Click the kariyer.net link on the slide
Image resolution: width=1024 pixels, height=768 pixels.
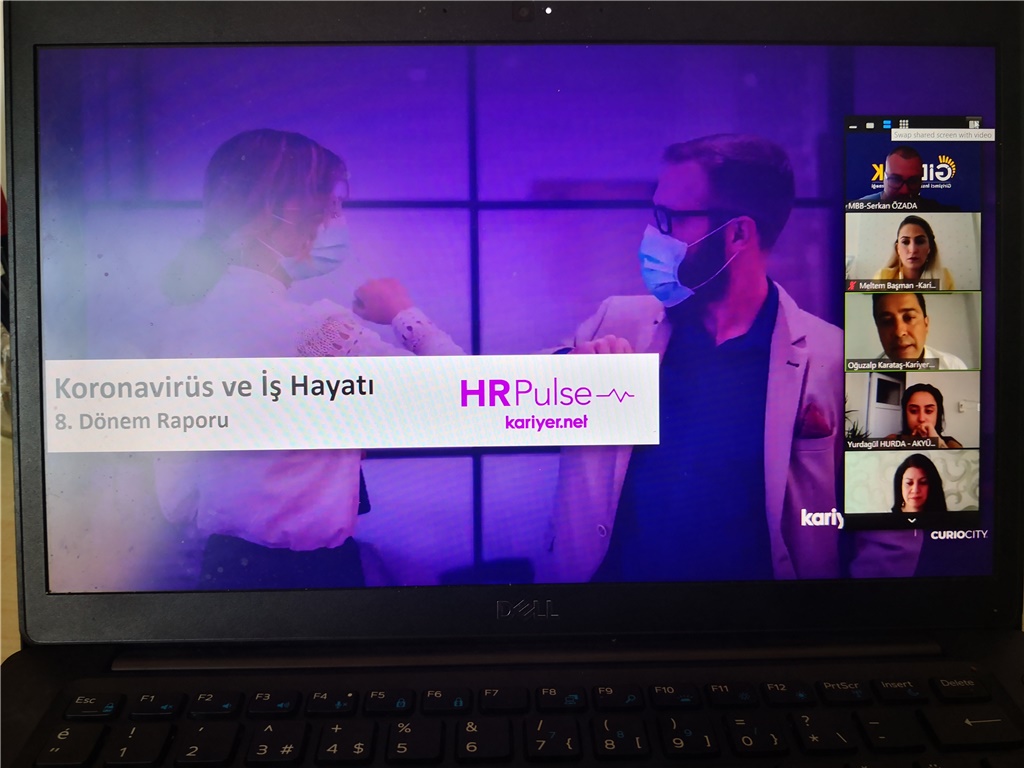click(x=546, y=422)
